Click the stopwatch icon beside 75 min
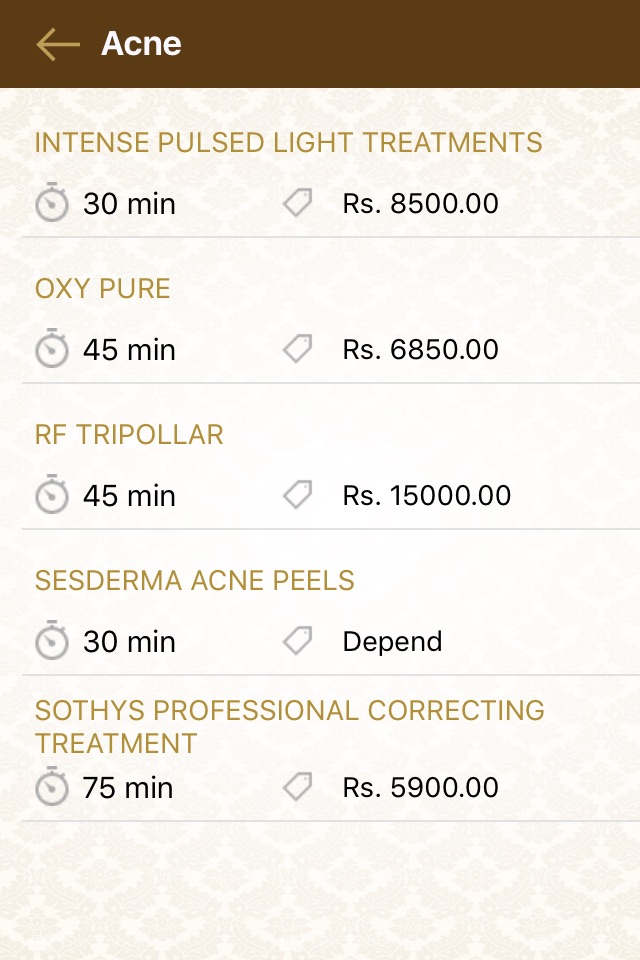The width and height of the screenshot is (640, 960). [52, 788]
